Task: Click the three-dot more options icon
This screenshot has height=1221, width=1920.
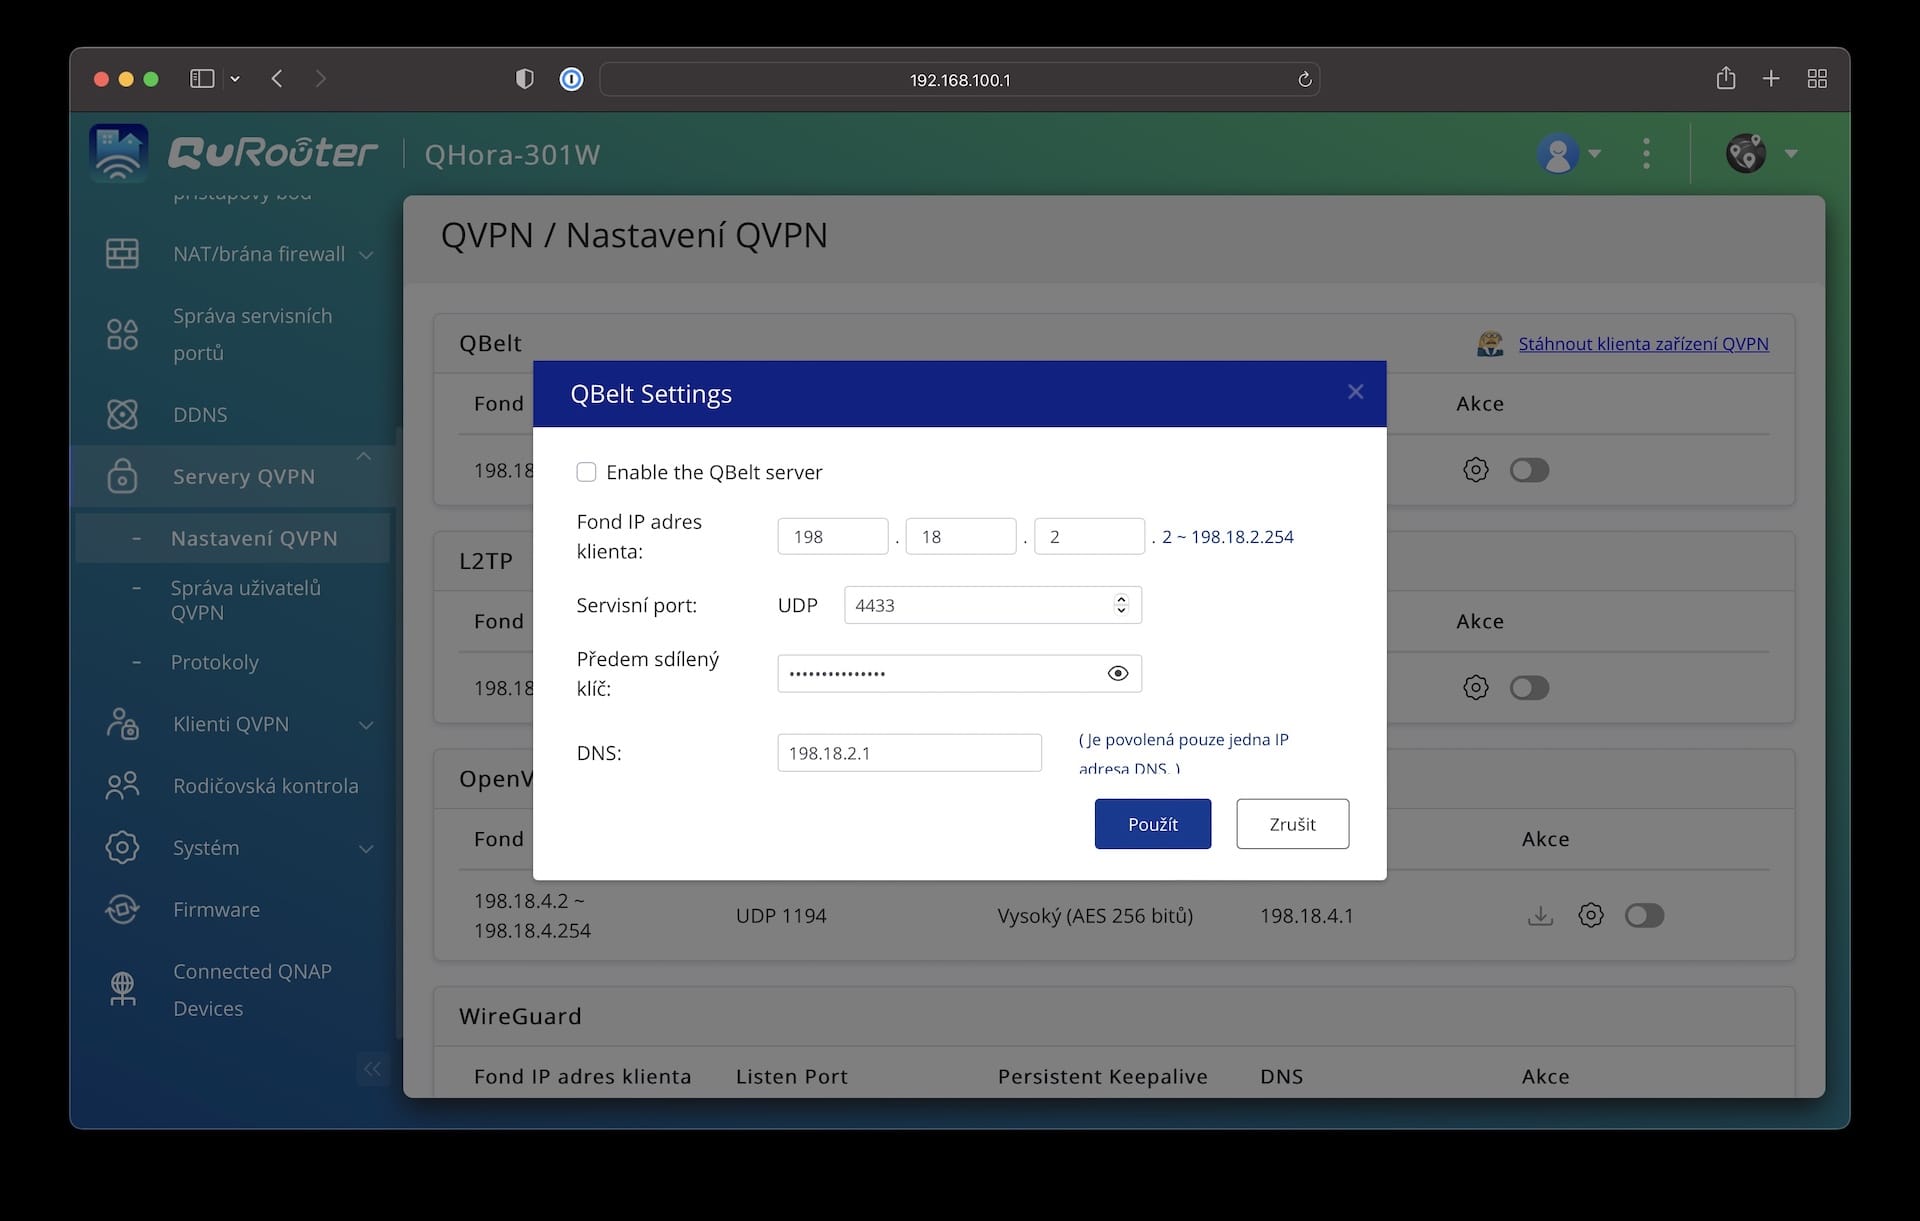Action: point(1646,154)
